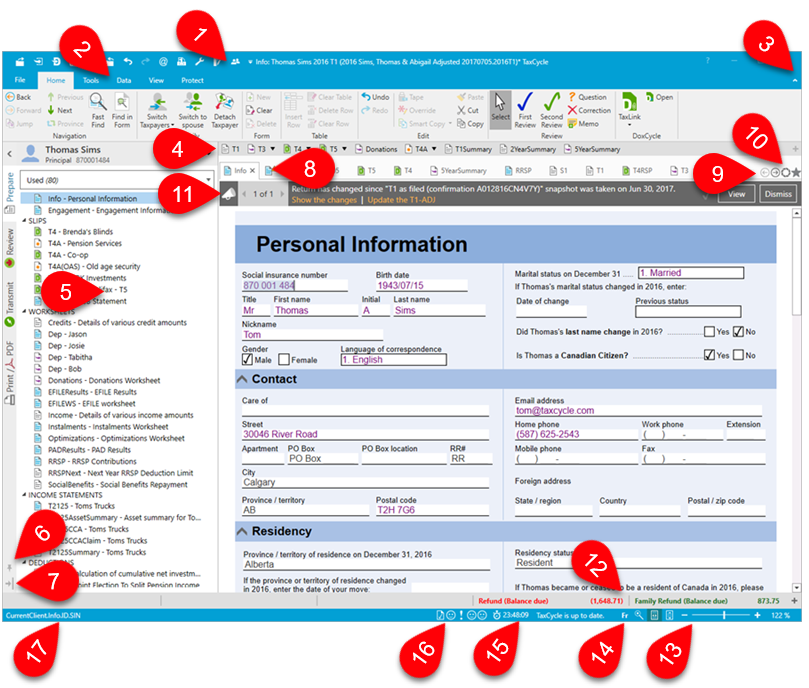Image resolution: width=809 pixels, height=688 pixels.
Task: Collapse the Residency section
Action: 243,531
